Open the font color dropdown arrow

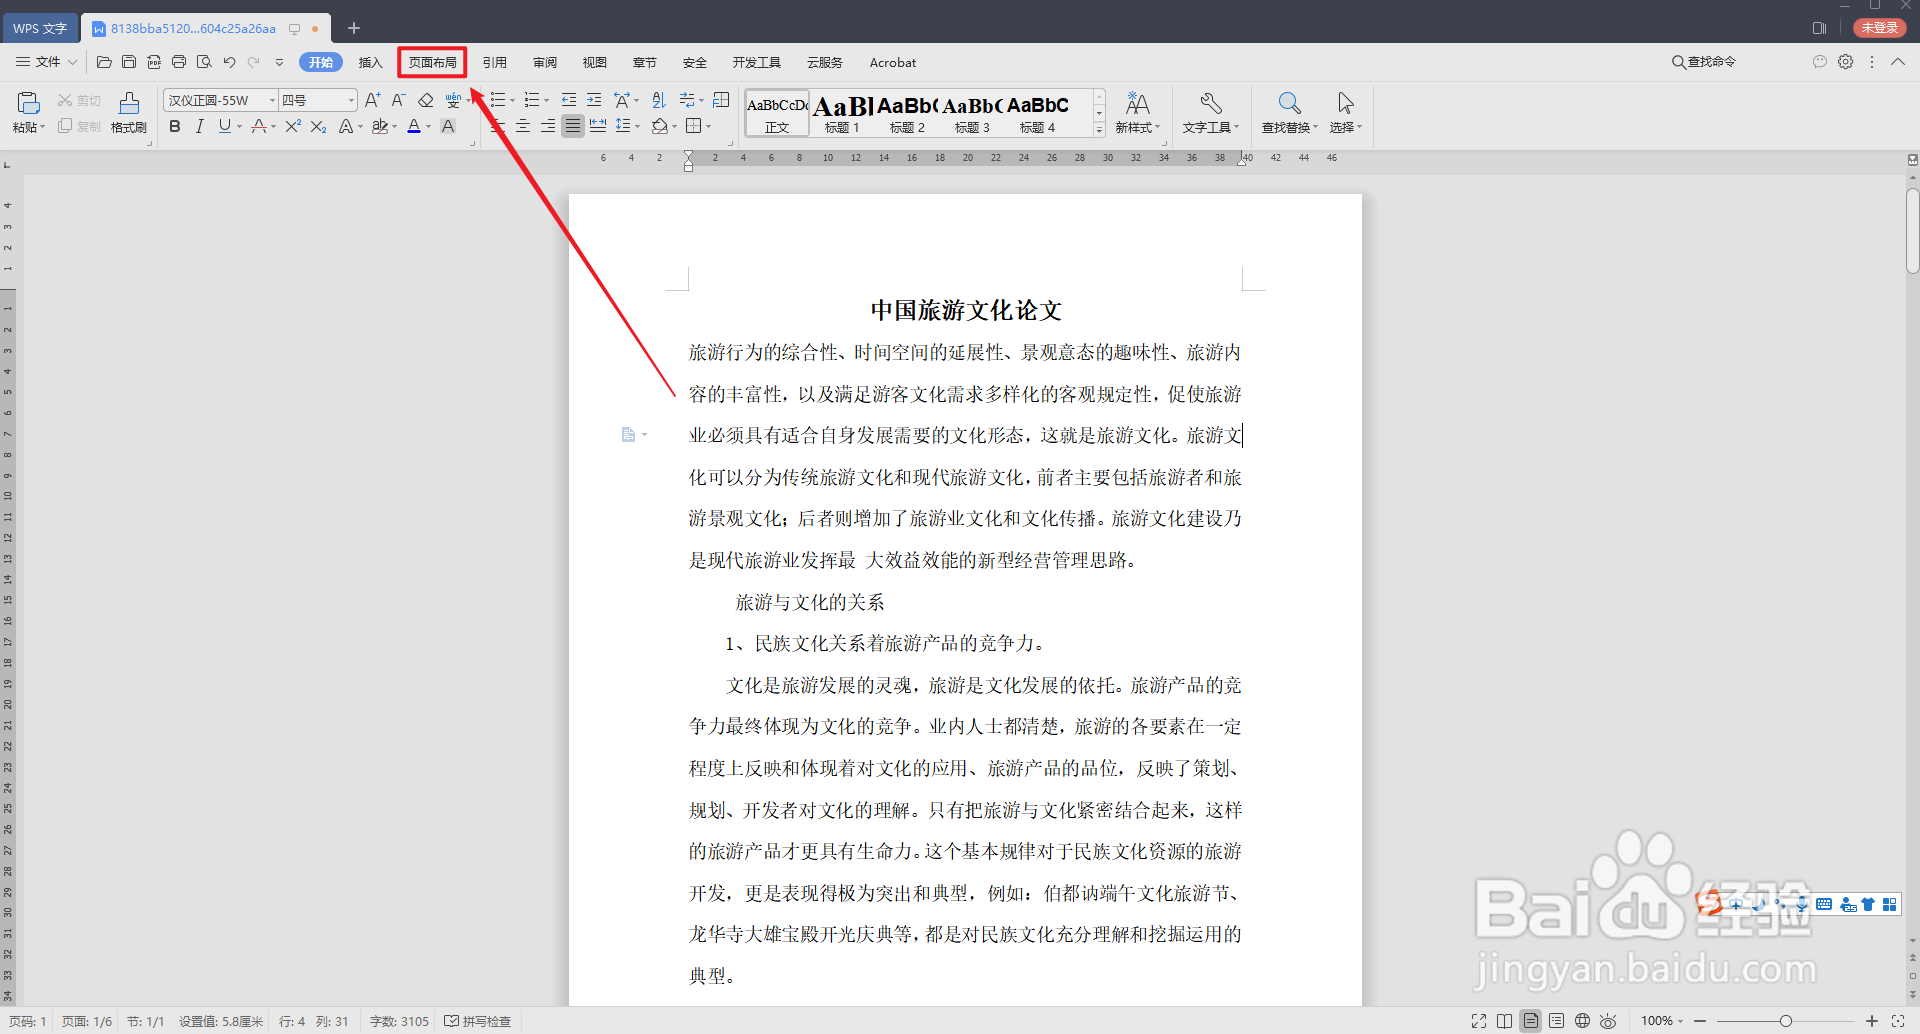tap(429, 127)
